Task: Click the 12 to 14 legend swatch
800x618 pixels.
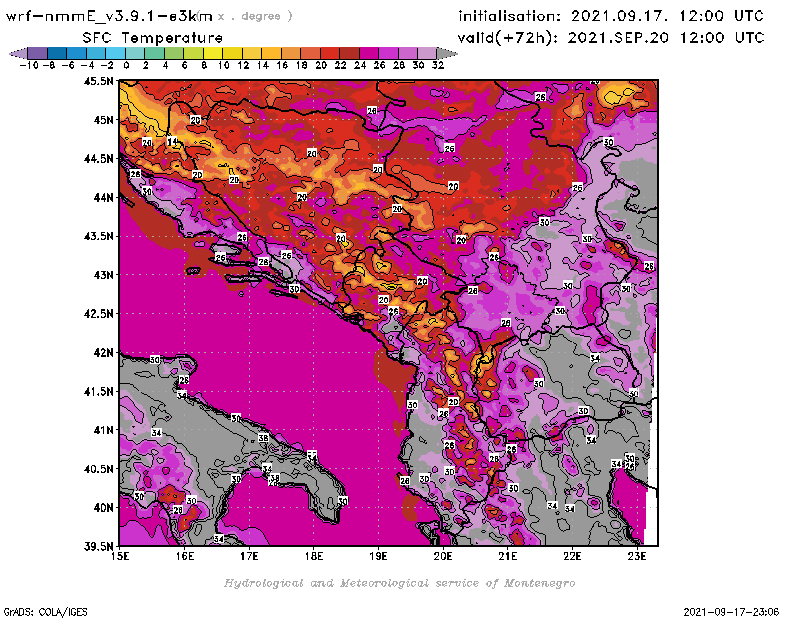Action: coord(252,54)
